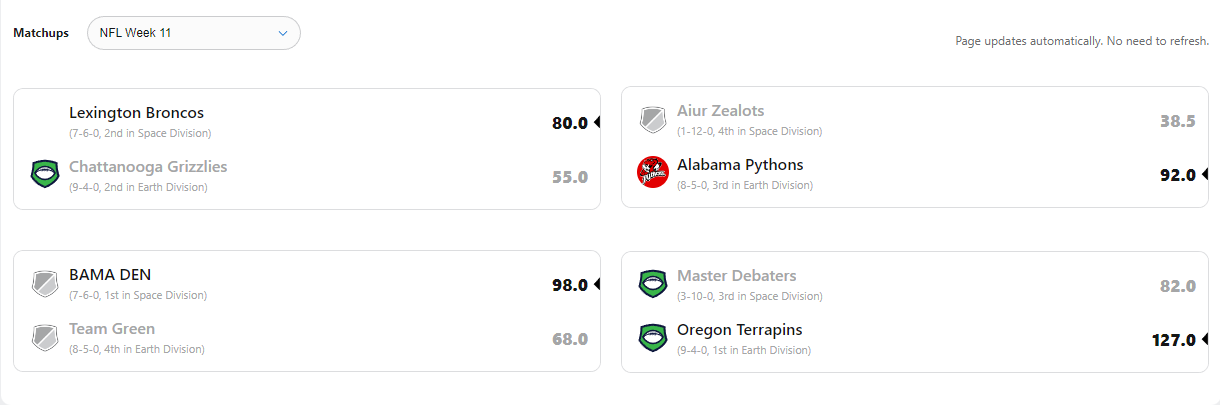Click winner arrow beside Lexington Broncos score
This screenshot has height=405, width=1220.
coord(597,122)
